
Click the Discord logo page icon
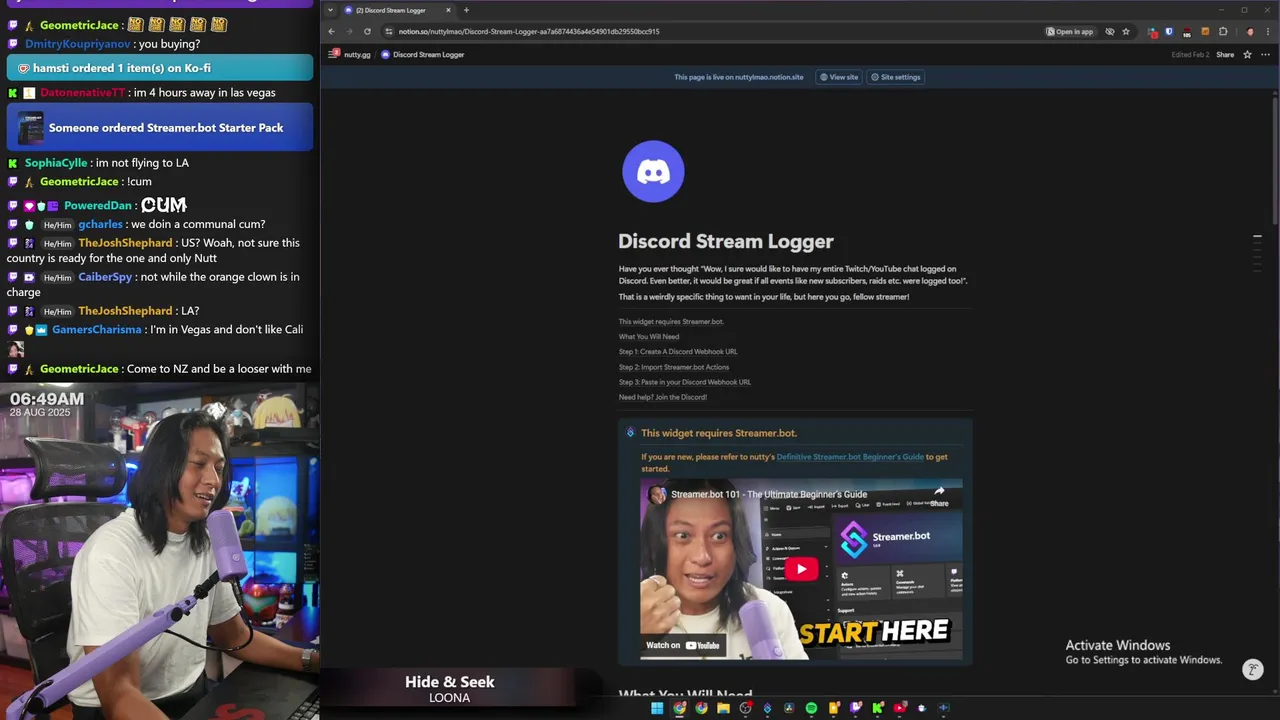[653, 171]
